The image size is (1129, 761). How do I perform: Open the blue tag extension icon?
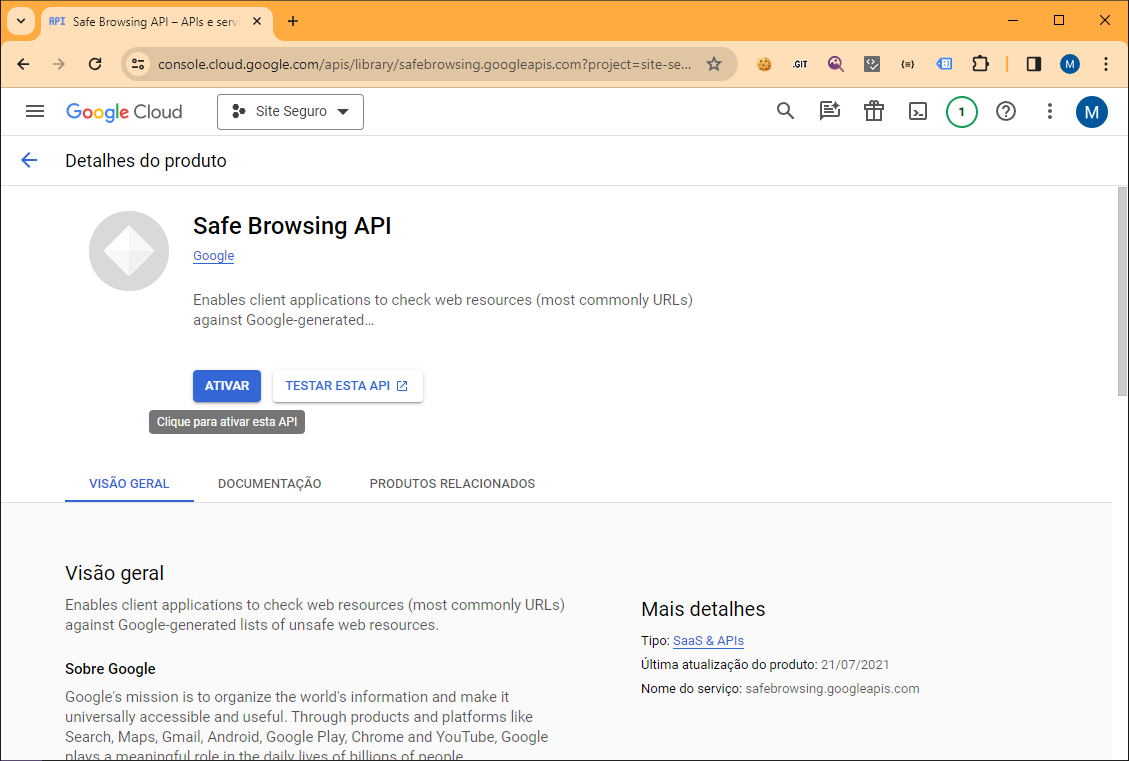[944, 64]
